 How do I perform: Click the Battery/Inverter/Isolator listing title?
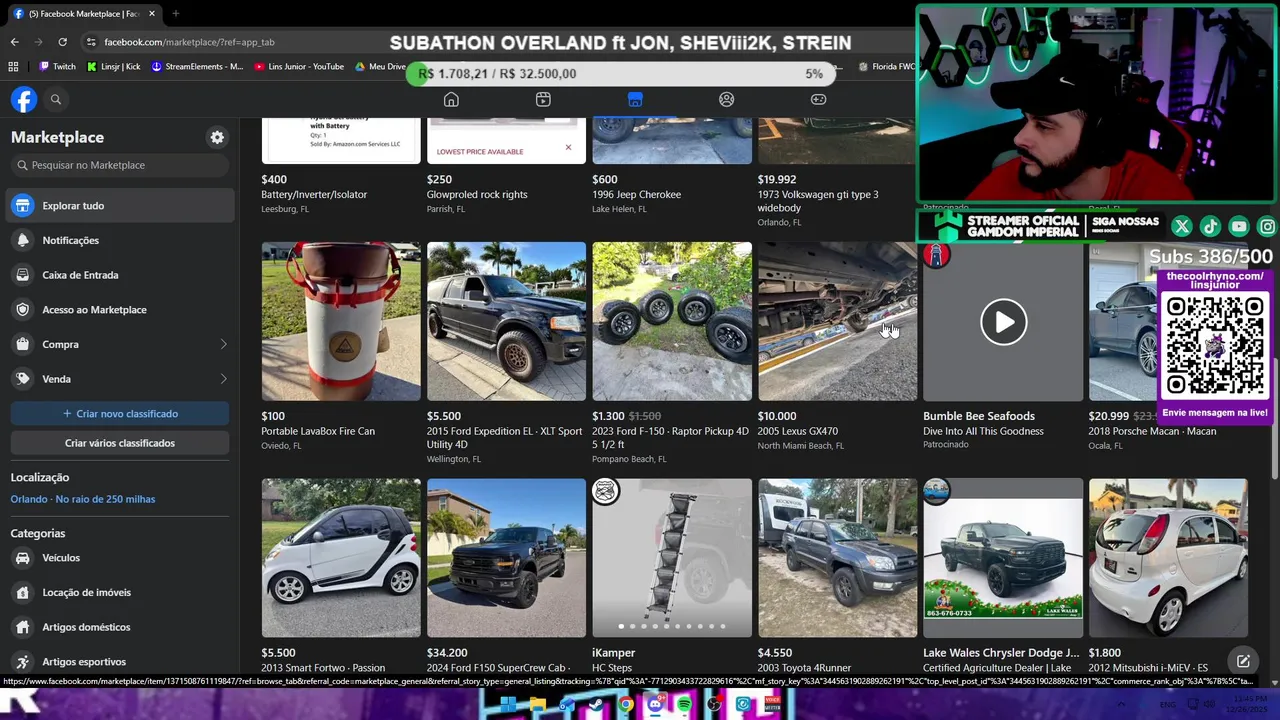(x=314, y=195)
